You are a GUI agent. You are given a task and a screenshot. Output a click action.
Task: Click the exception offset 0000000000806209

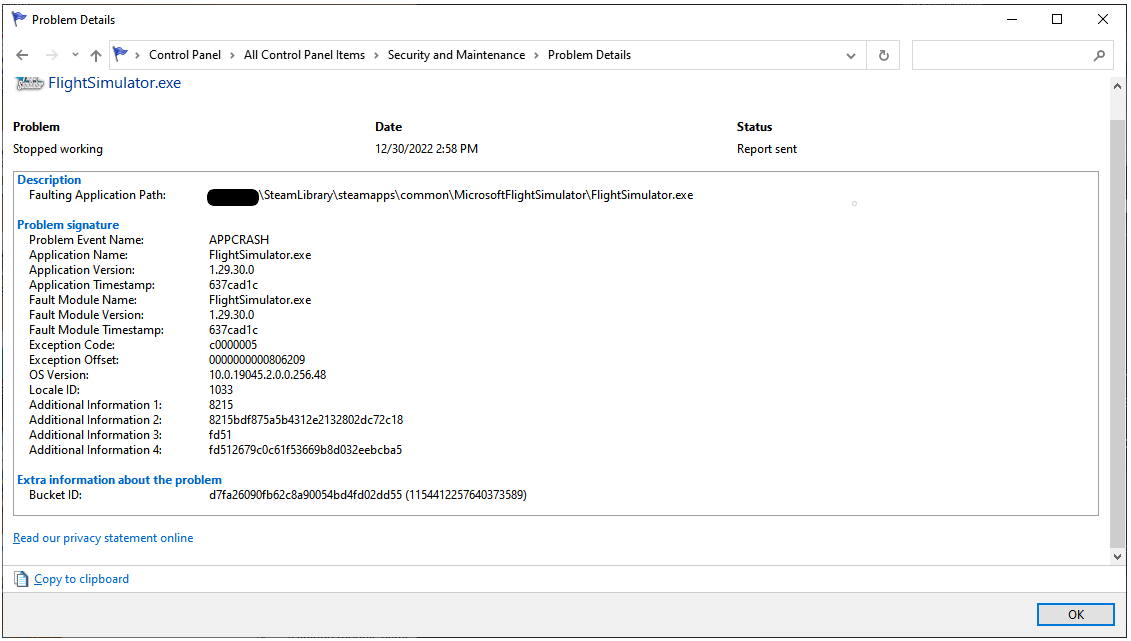pyautogui.click(x=257, y=360)
